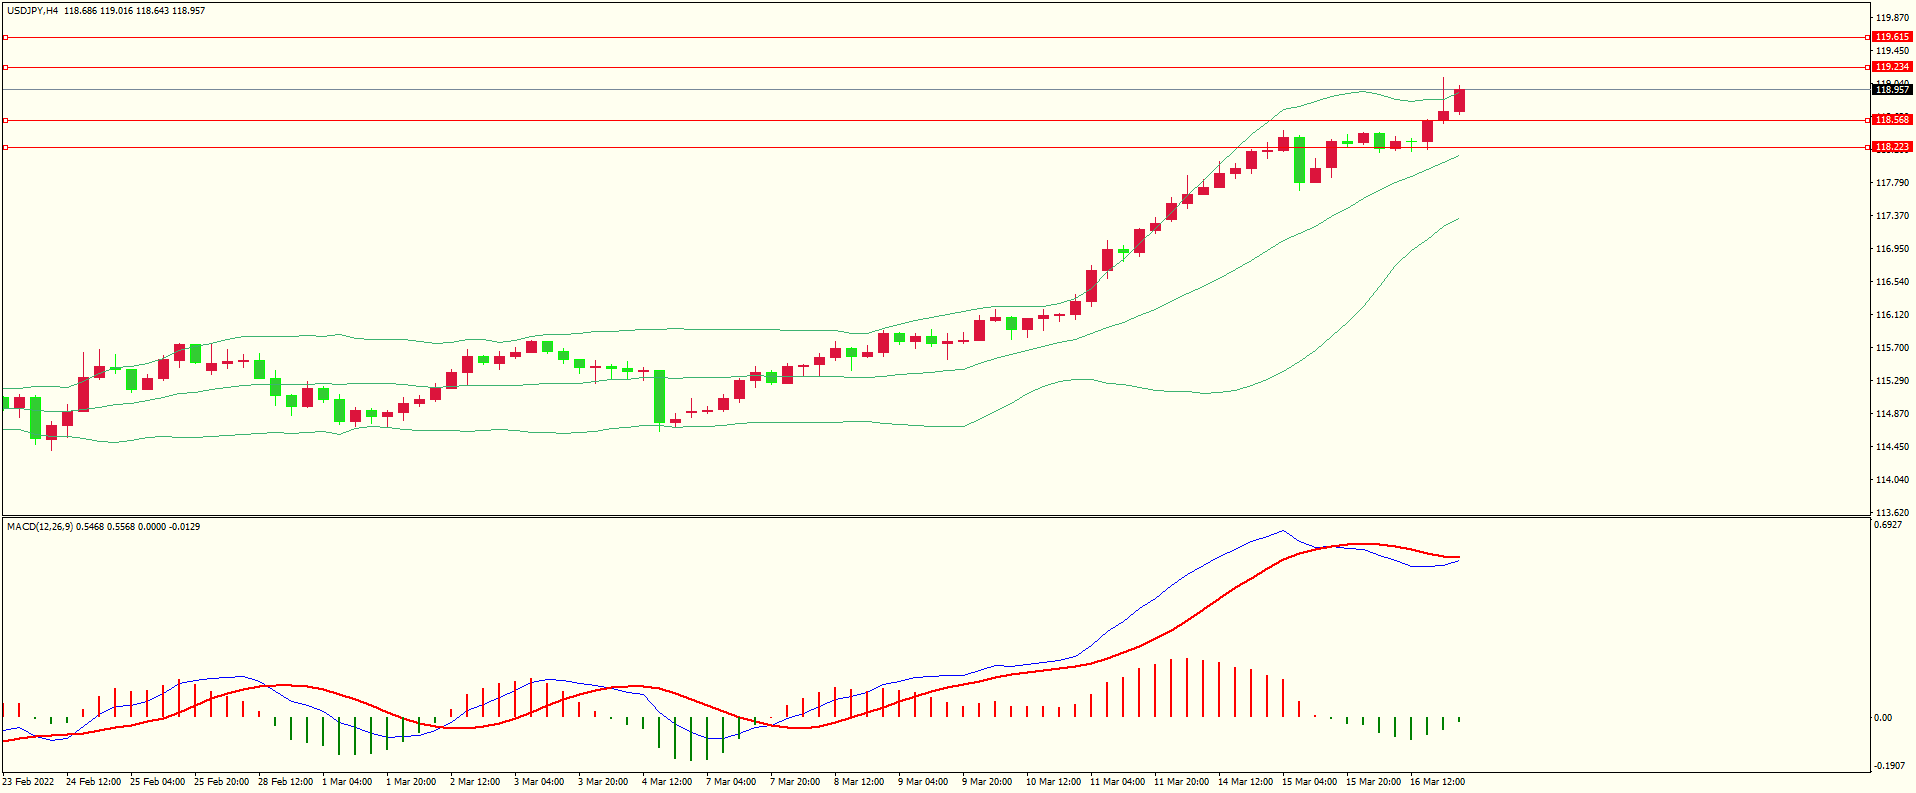
Task: Click the 119.870 price axis value
Action: click(1892, 18)
